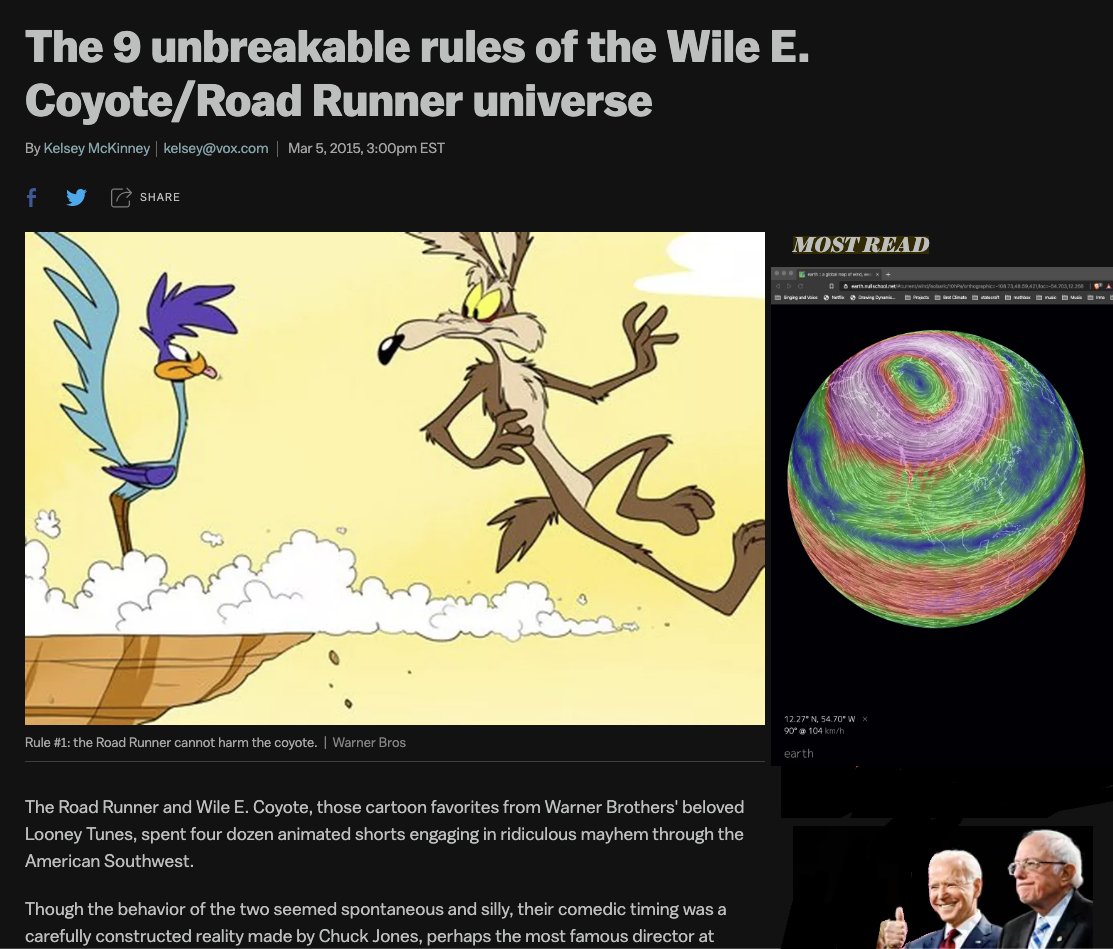Share the article on Facebook

coord(31,197)
